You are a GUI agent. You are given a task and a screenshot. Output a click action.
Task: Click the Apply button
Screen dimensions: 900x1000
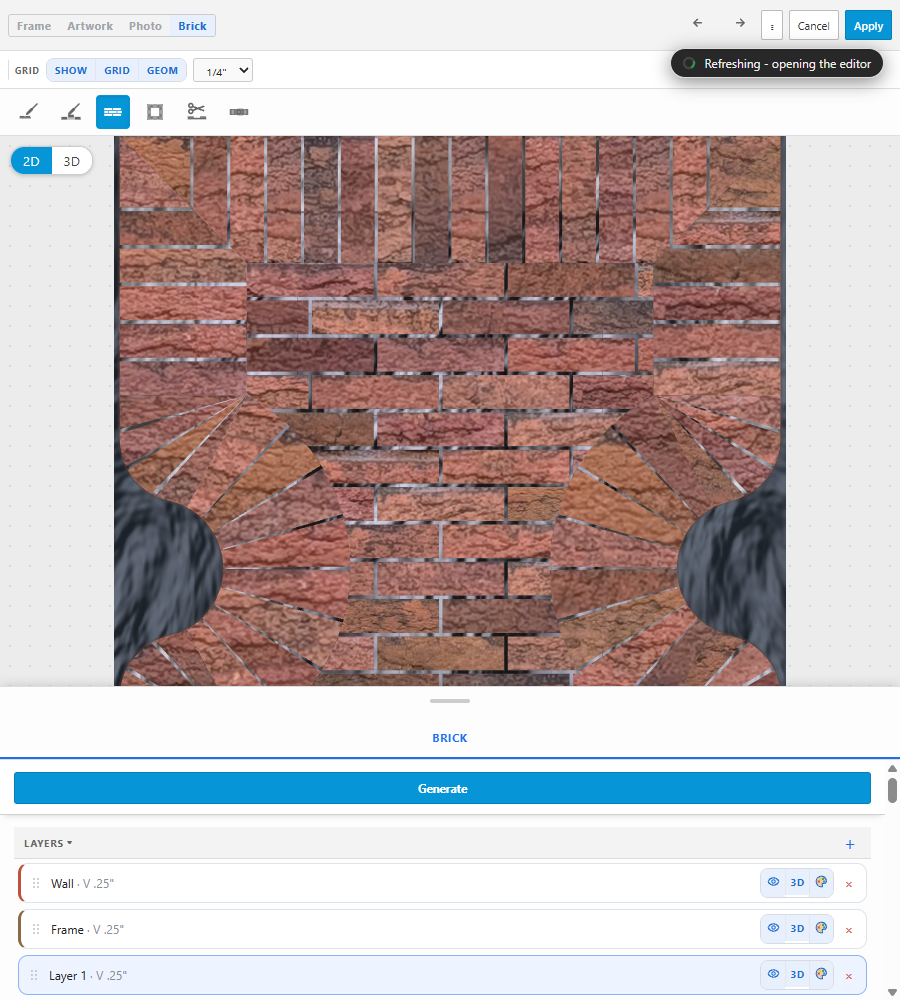[x=868, y=26]
